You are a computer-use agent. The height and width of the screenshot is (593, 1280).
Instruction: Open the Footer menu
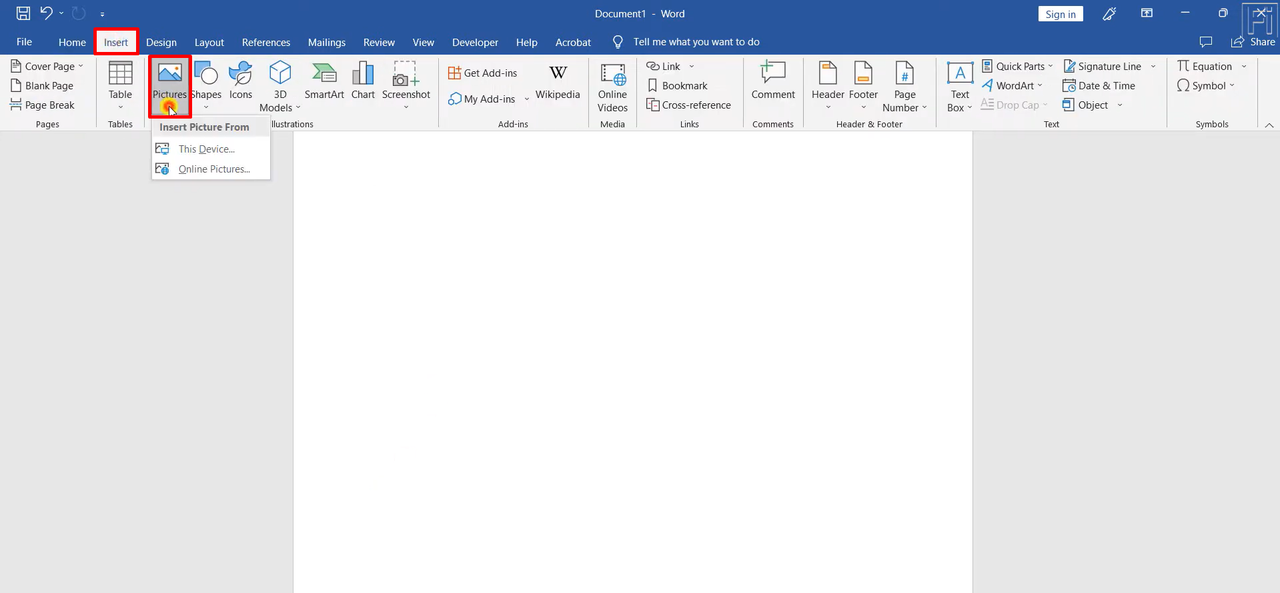pos(864,86)
